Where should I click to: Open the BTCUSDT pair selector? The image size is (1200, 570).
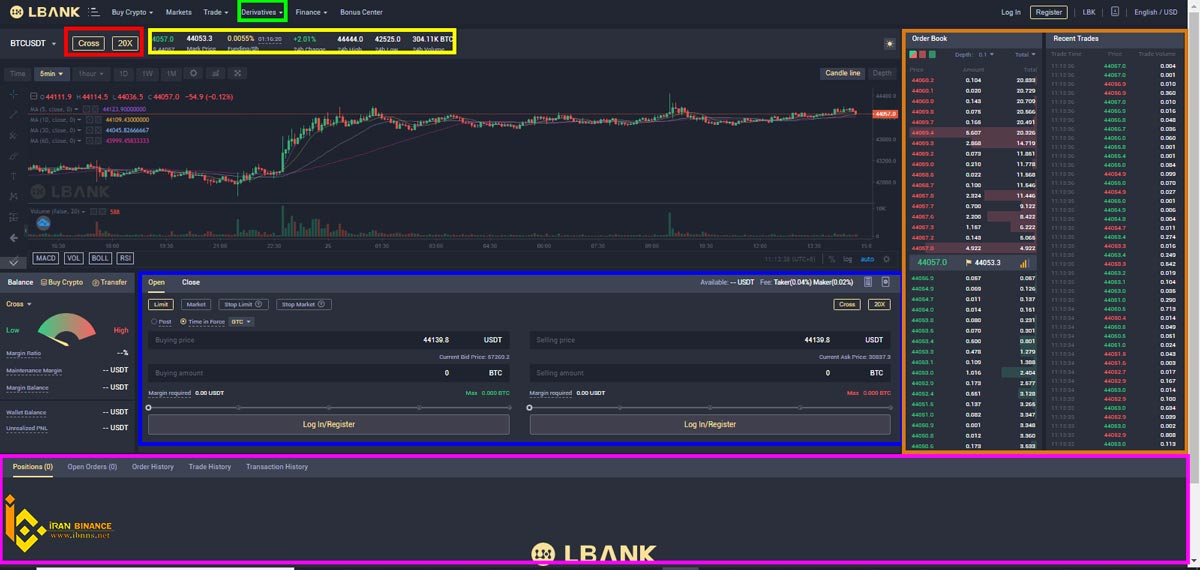click(32, 43)
